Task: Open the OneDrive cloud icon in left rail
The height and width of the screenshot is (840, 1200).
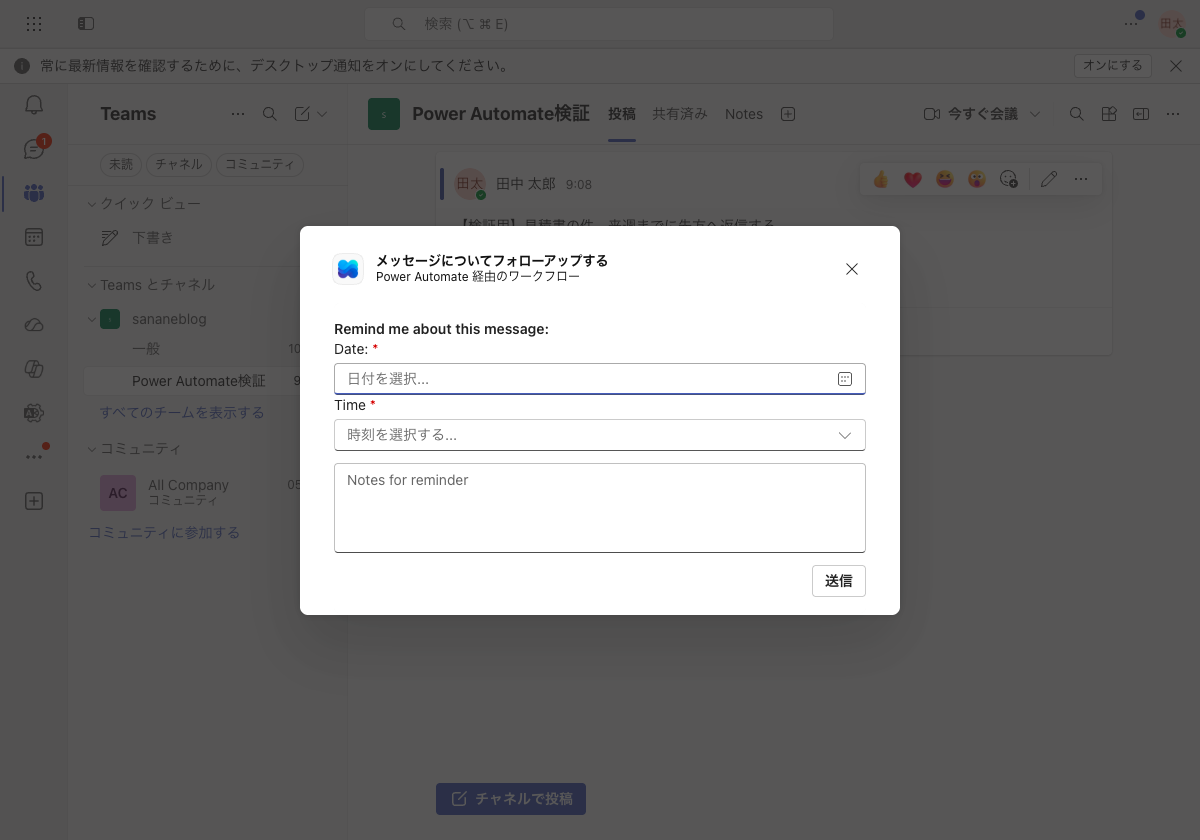Action: (34, 325)
